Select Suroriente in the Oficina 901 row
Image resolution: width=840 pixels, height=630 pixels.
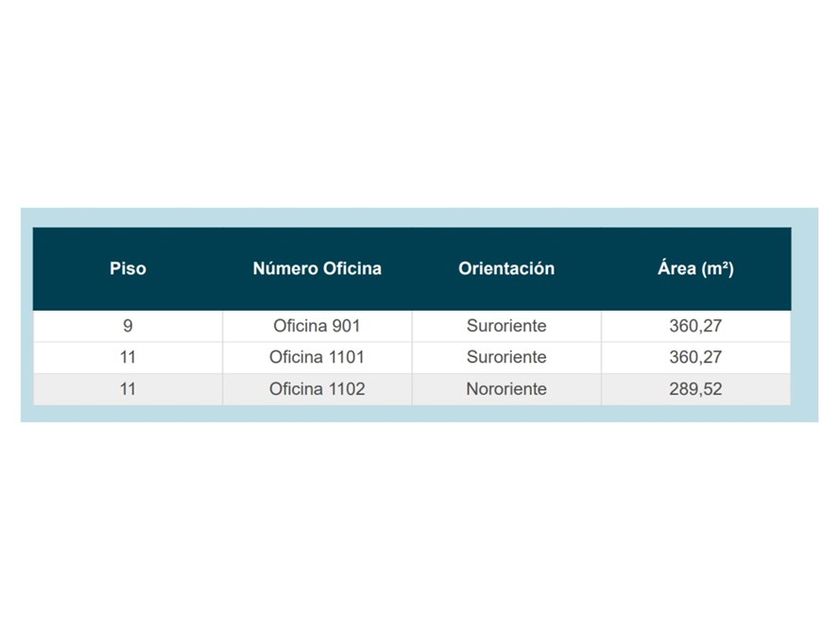(x=506, y=326)
